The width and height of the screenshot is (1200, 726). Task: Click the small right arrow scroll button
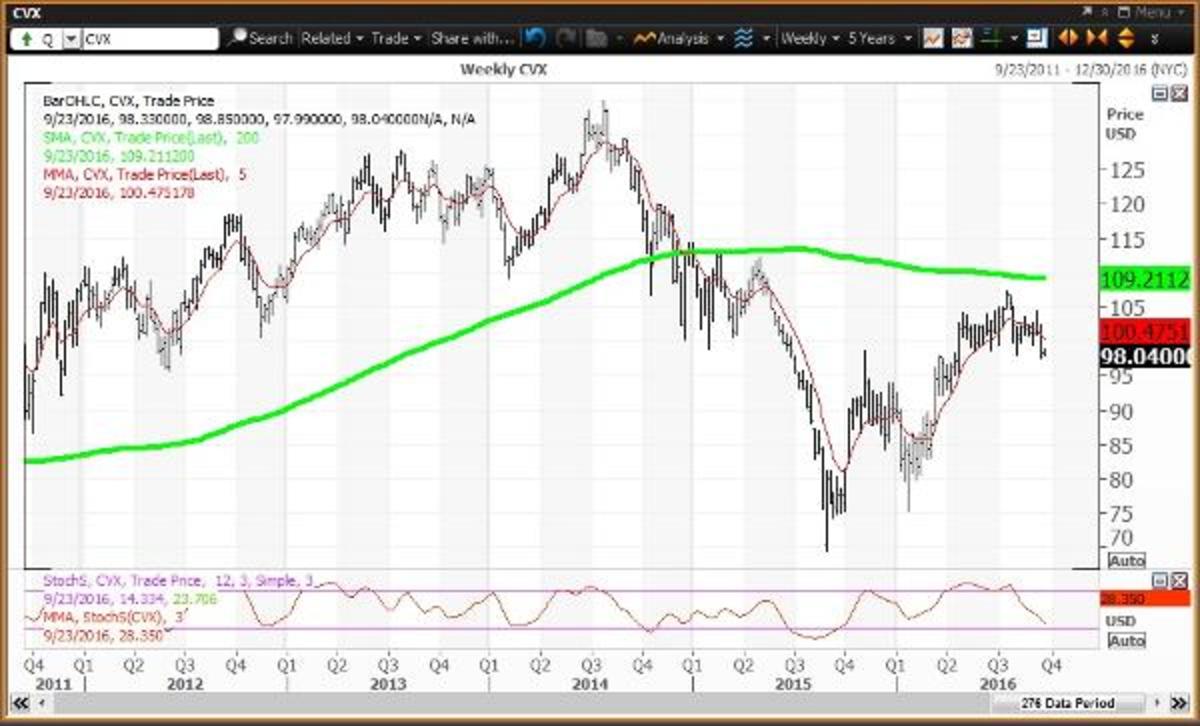click(1157, 703)
